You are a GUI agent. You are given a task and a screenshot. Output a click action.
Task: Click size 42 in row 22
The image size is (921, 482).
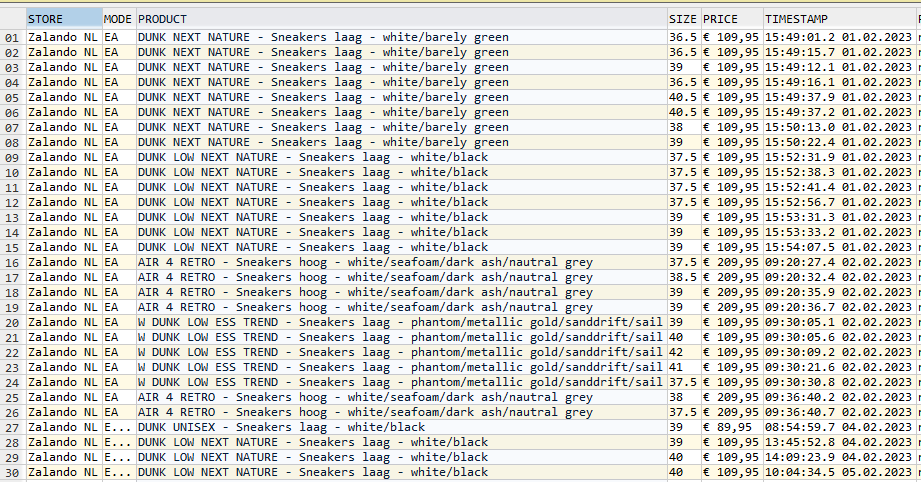pos(684,352)
